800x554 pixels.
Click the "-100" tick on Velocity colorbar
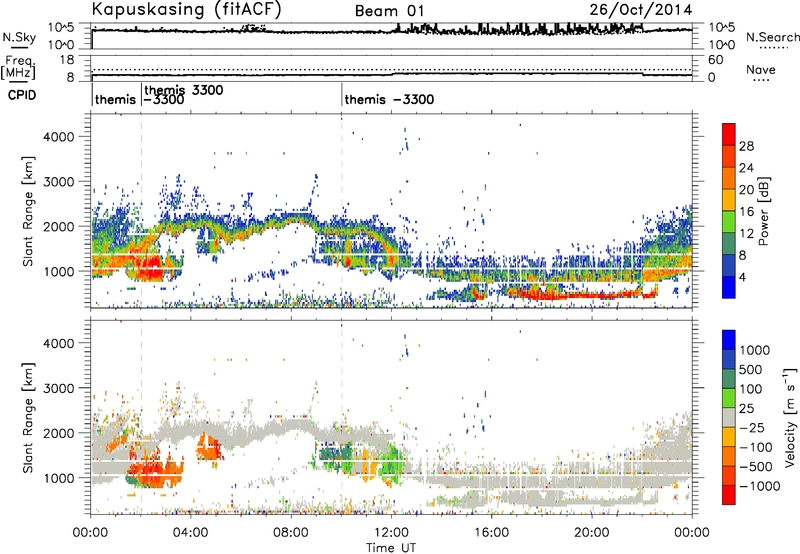(x=756, y=447)
